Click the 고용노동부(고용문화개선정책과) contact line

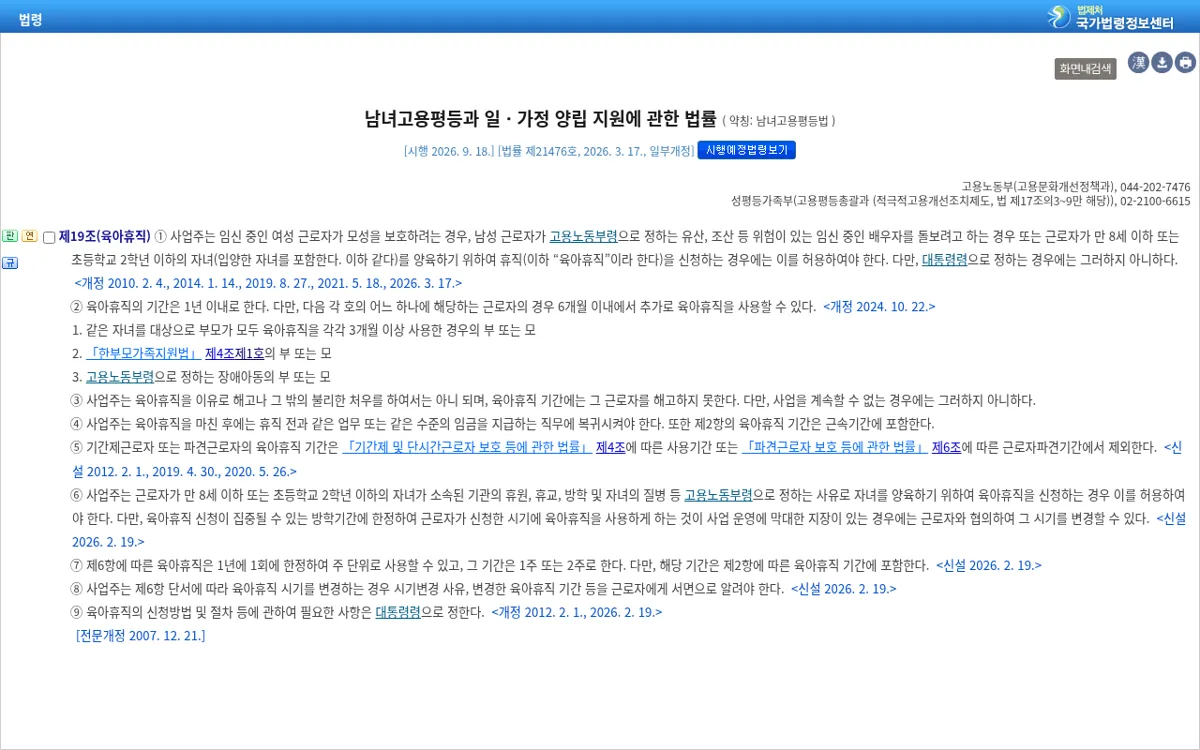tap(1076, 187)
